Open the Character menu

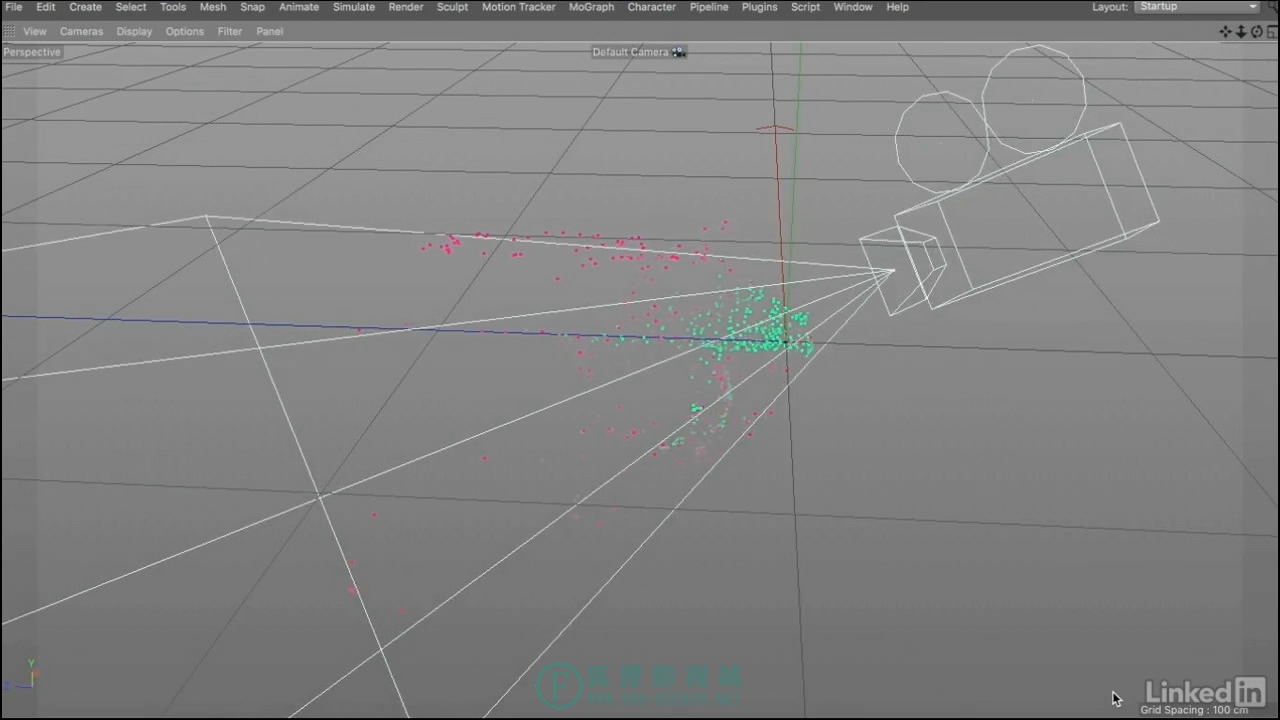pyautogui.click(x=651, y=7)
